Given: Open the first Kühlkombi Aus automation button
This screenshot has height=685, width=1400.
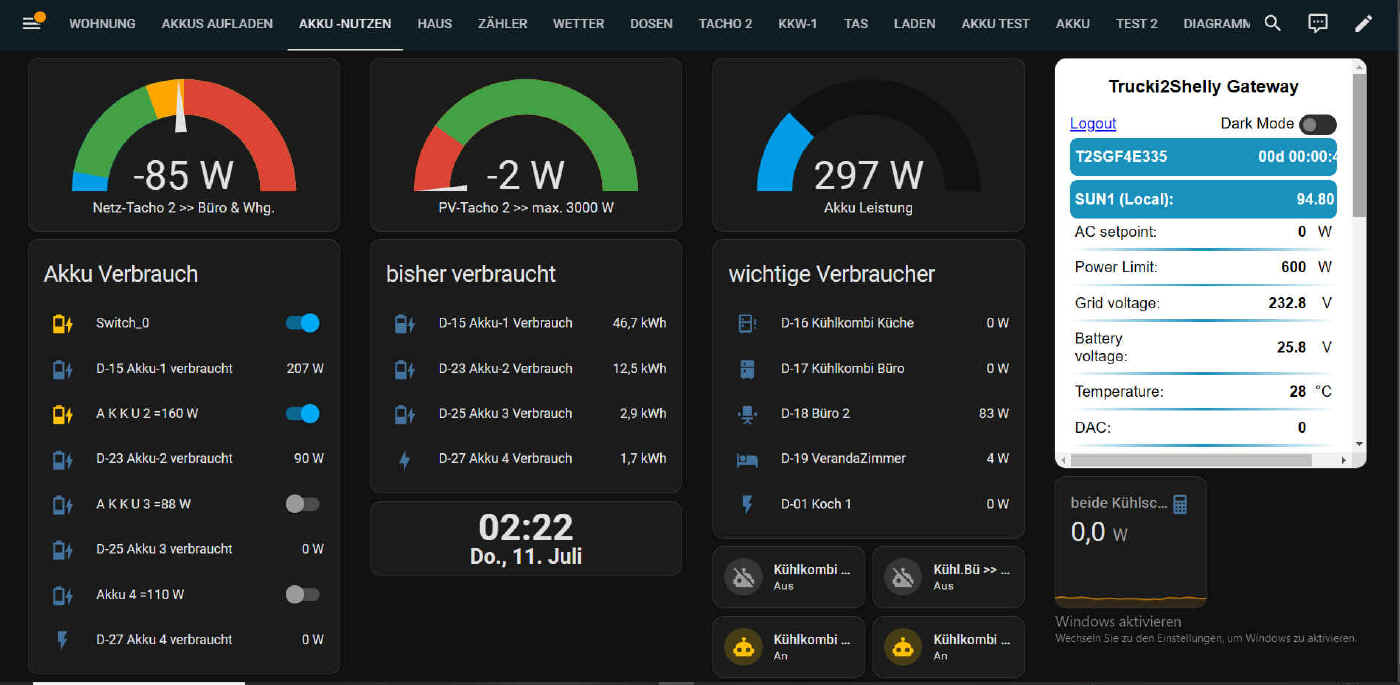Looking at the screenshot, I should [788, 577].
